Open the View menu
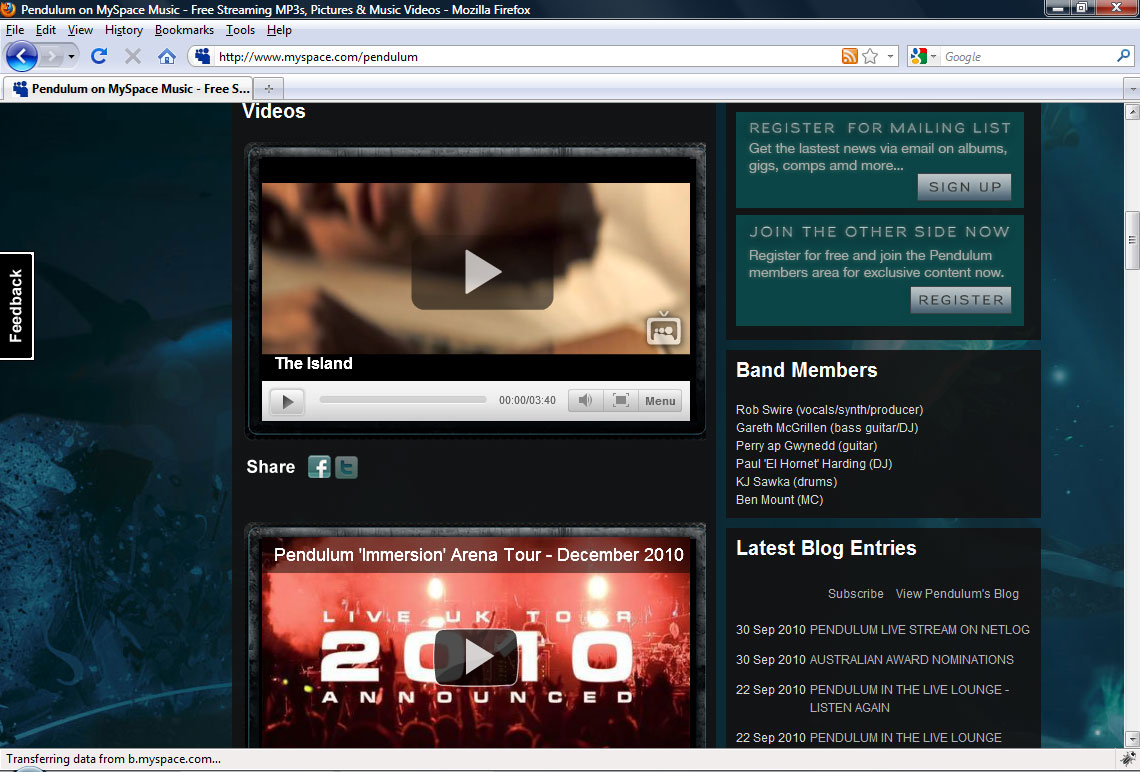This screenshot has height=772, width=1140. [x=80, y=30]
